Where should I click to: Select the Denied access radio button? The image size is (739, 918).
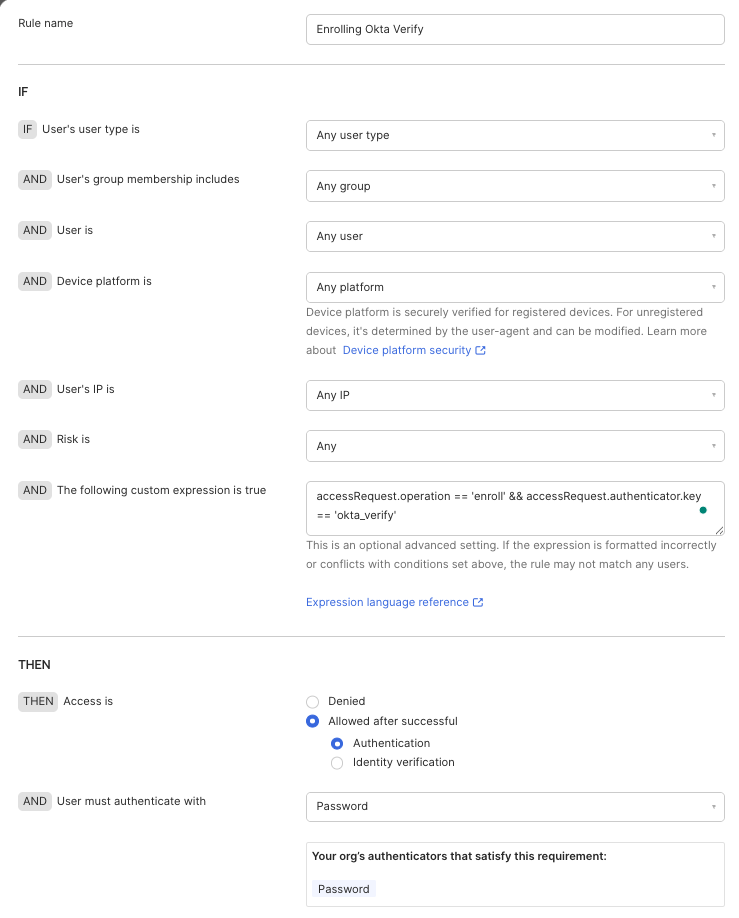click(313, 701)
